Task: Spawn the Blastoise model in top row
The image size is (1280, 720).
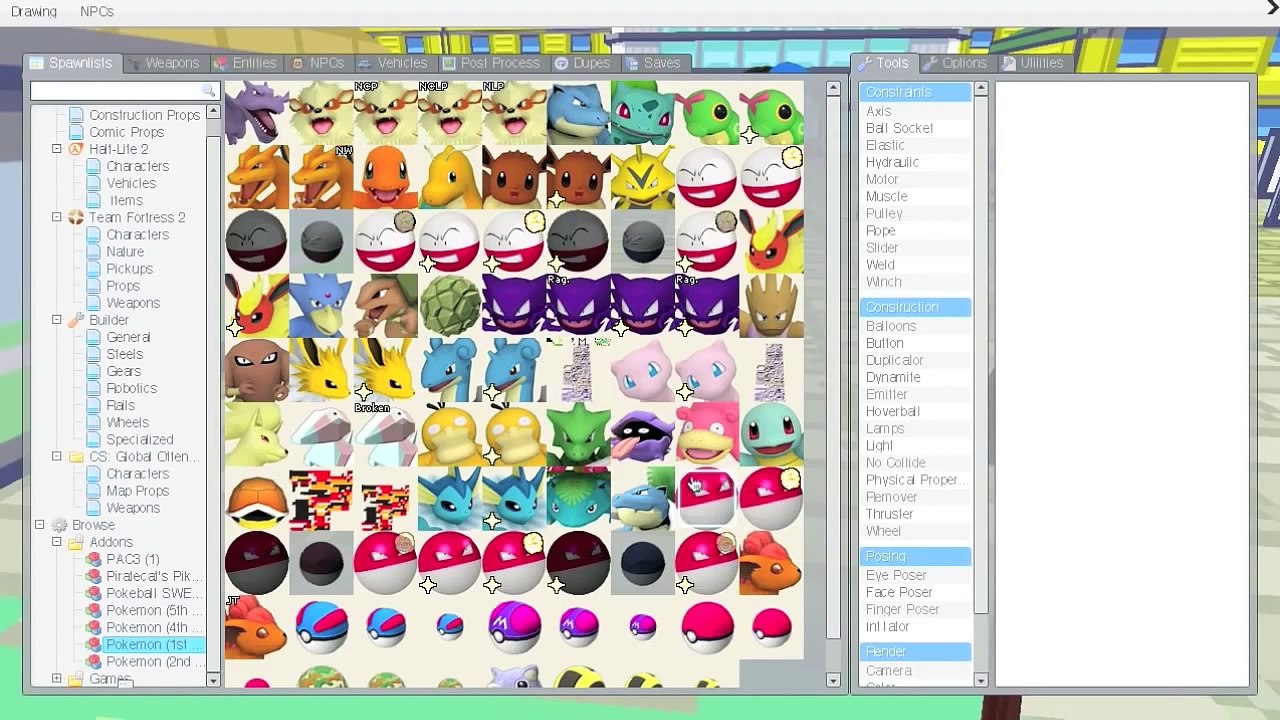Action: click(x=577, y=114)
